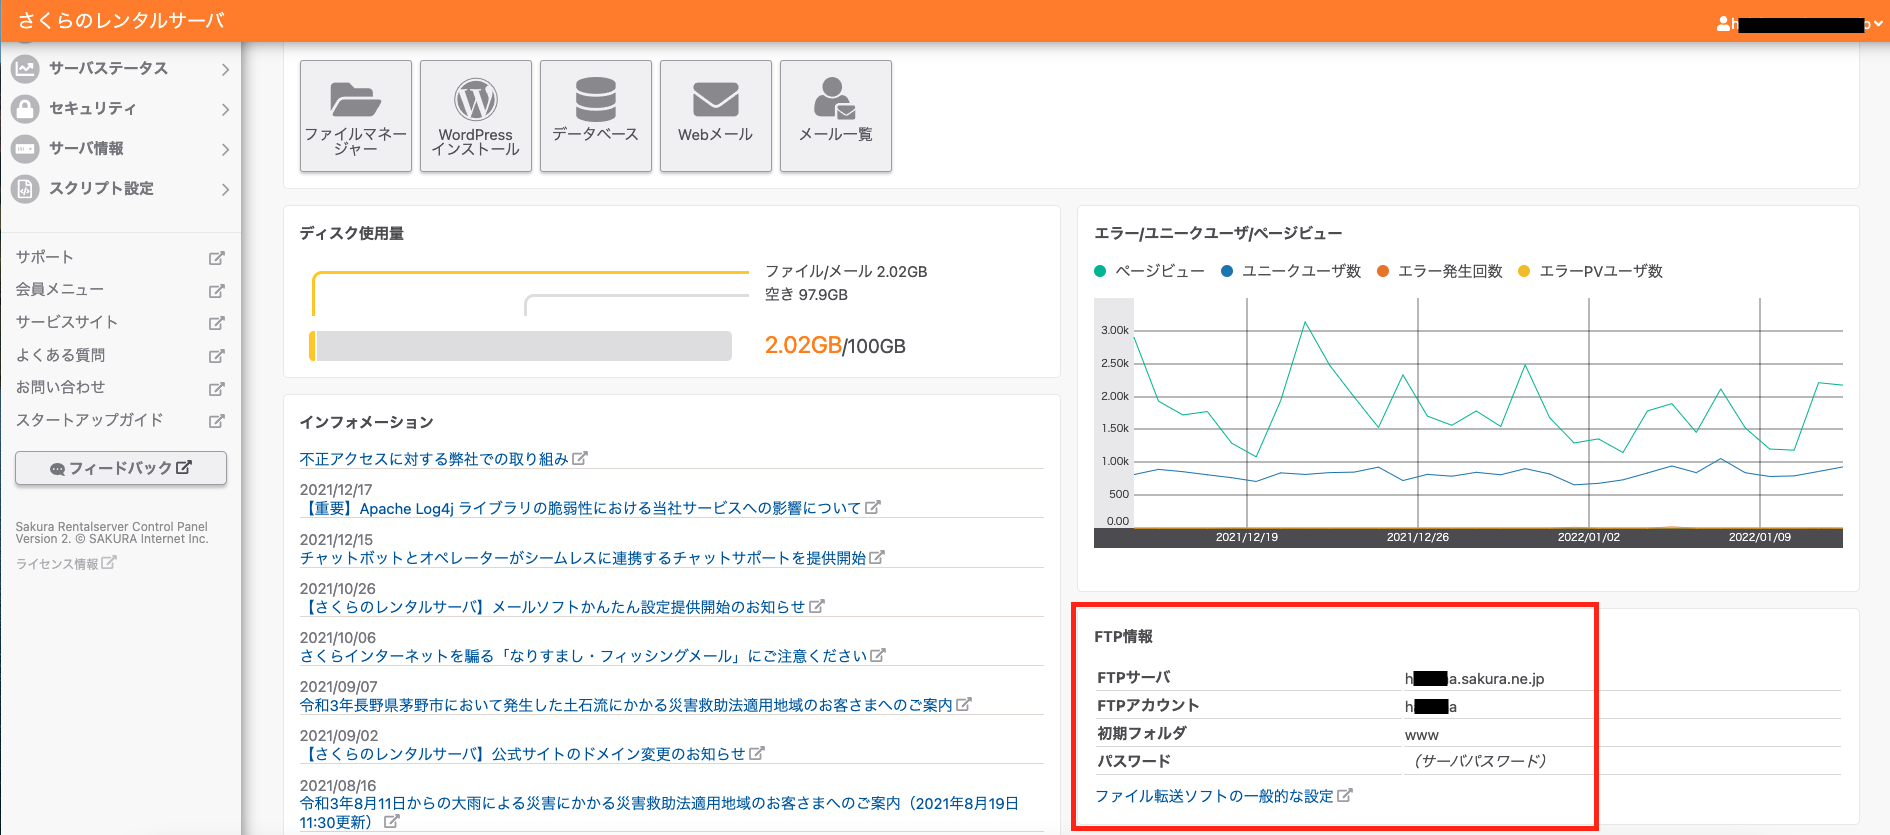1890x835 pixels.
Task: Click ファイル/メール 2.02GB label
Action: (x=846, y=271)
